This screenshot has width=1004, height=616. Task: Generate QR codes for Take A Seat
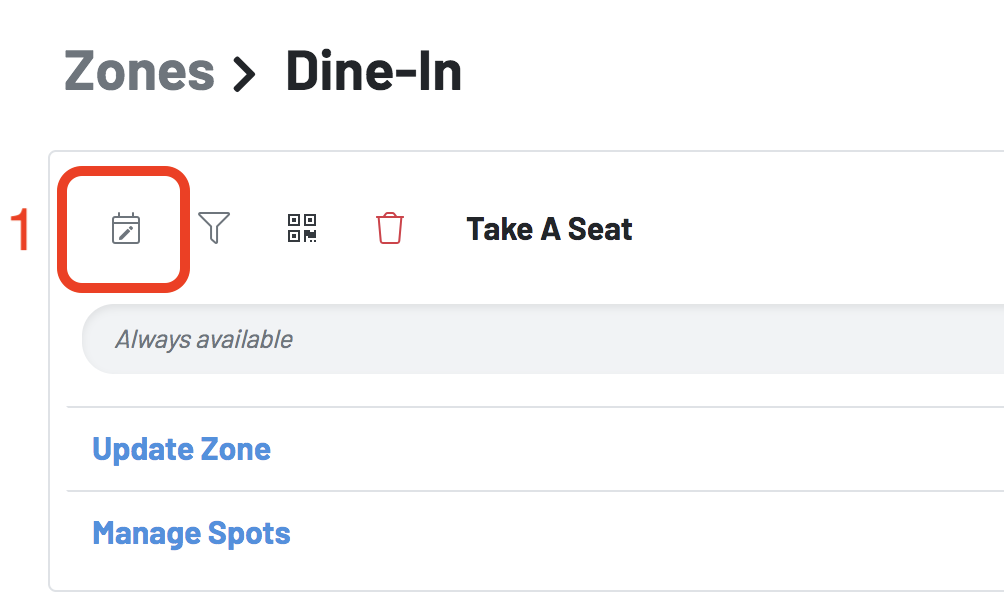point(302,228)
